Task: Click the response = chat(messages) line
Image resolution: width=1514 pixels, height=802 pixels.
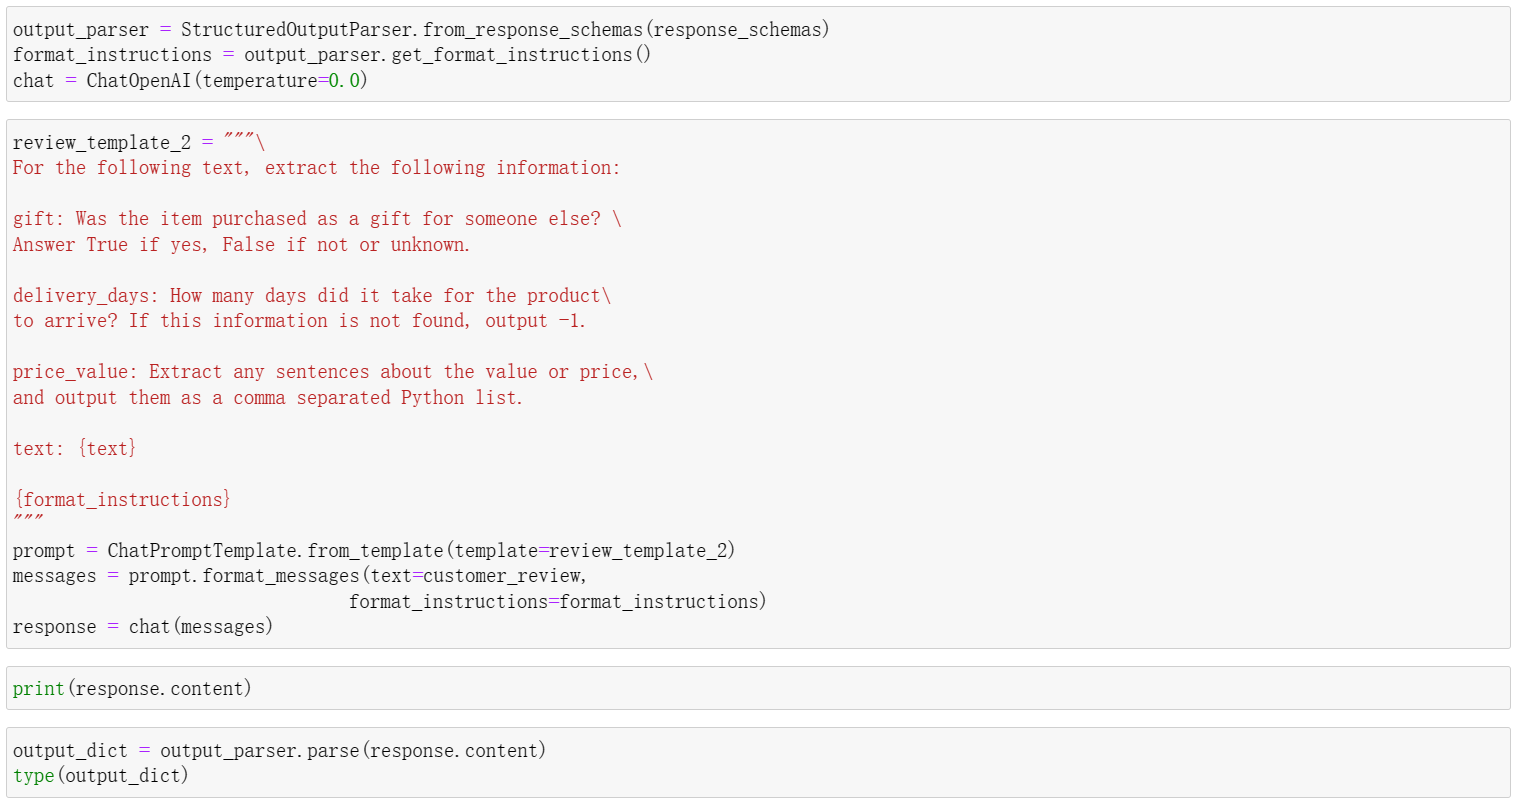Action: (142, 627)
